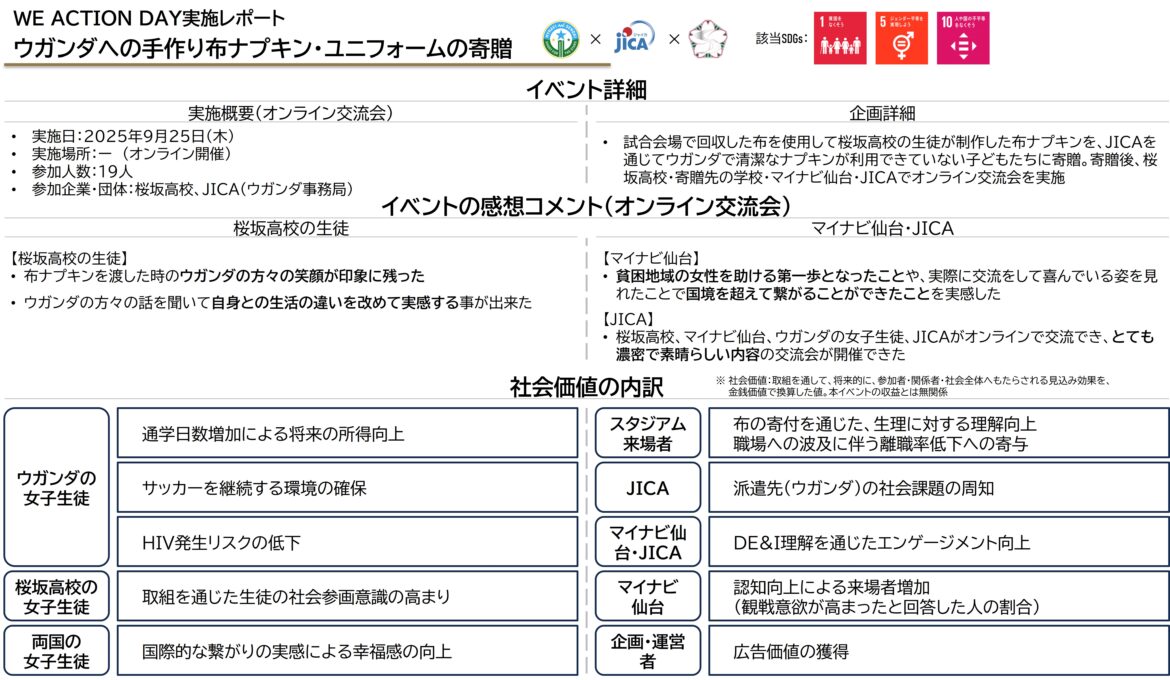Click the HIV発生リスクの低下 box
1170x680 pixels.
[347, 542]
